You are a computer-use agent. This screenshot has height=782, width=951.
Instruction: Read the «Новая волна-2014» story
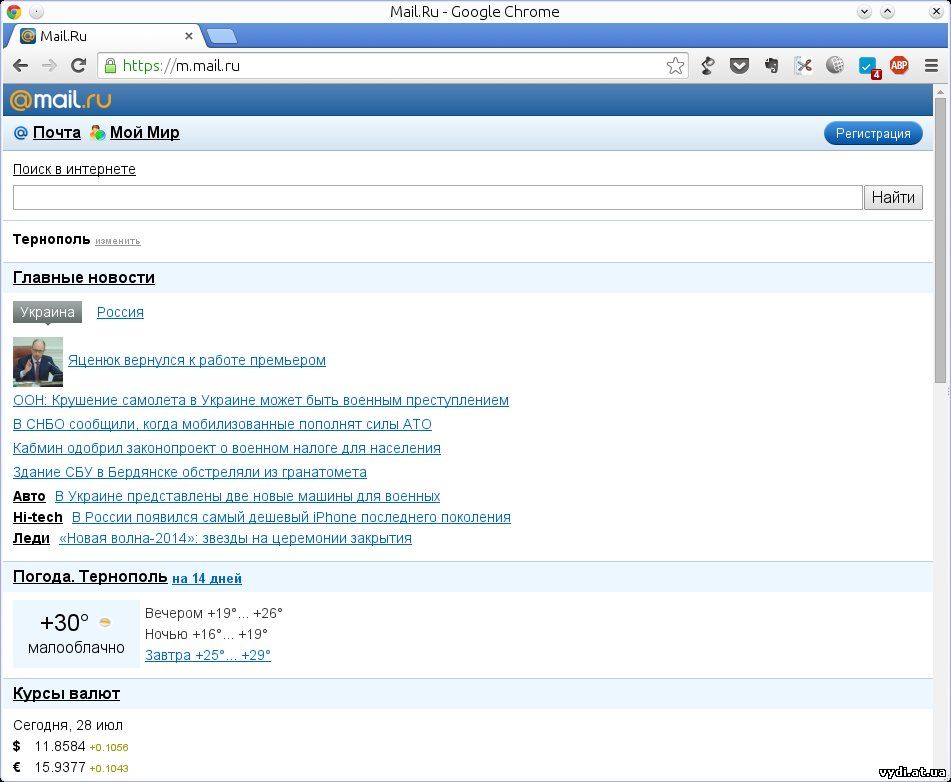pyautogui.click(x=235, y=538)
